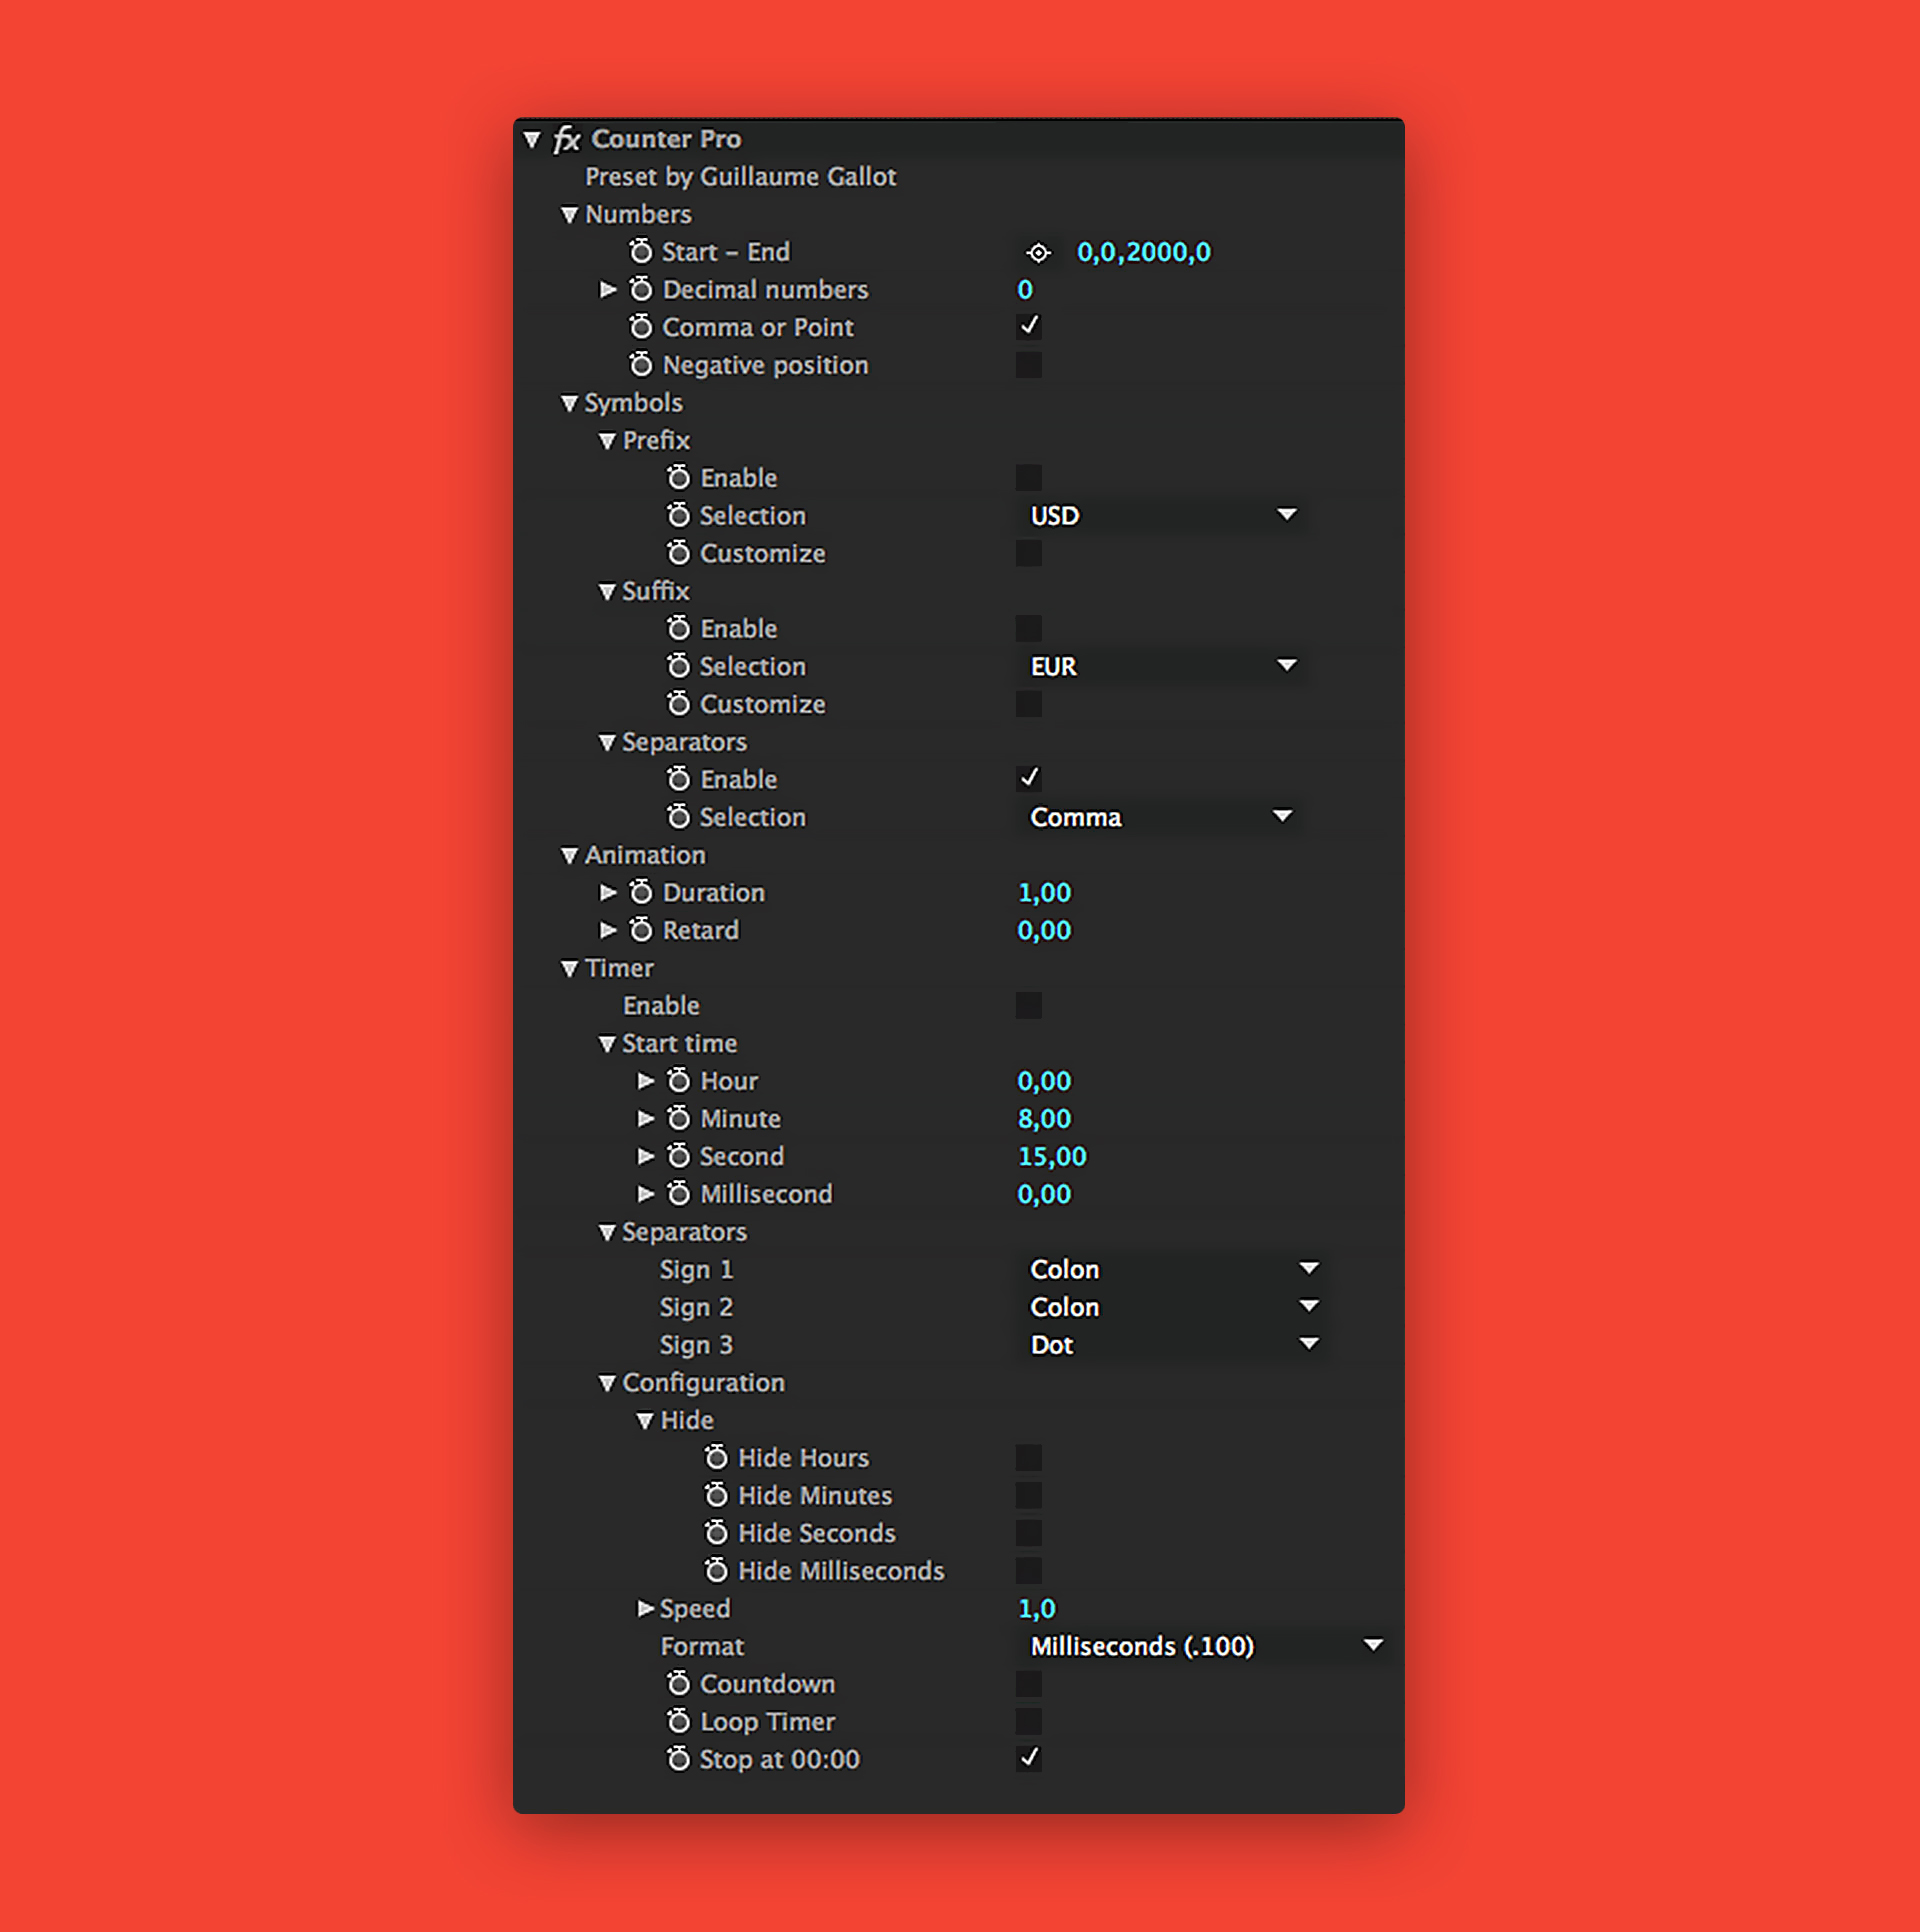This screenshot has width=1920, height=1932.
Task: Click the Second value 15,00
Action: [x=1052, y=1157]
